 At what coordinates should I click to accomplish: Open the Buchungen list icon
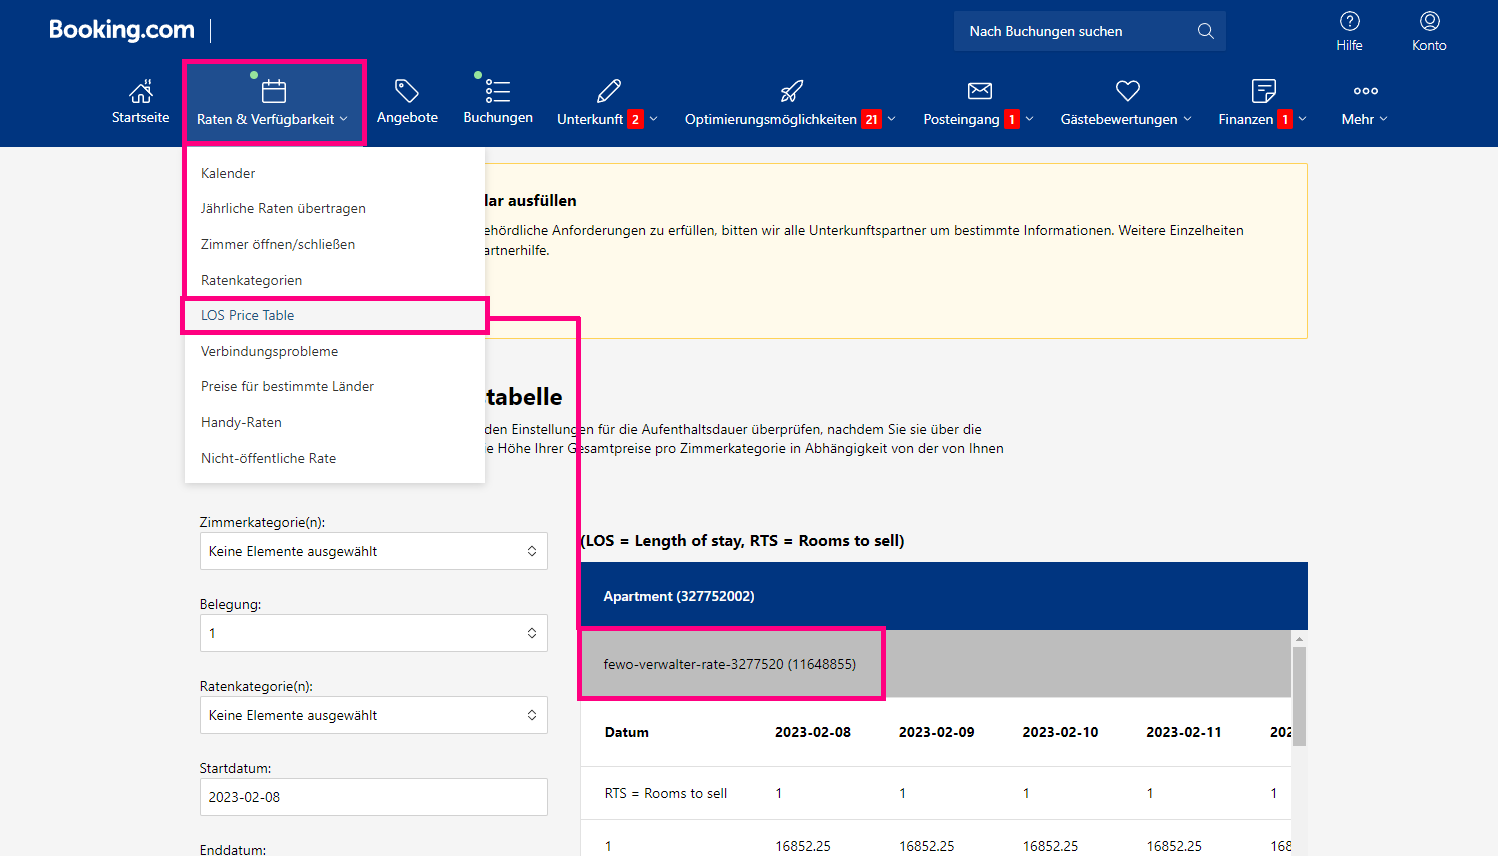pos(498,91)
